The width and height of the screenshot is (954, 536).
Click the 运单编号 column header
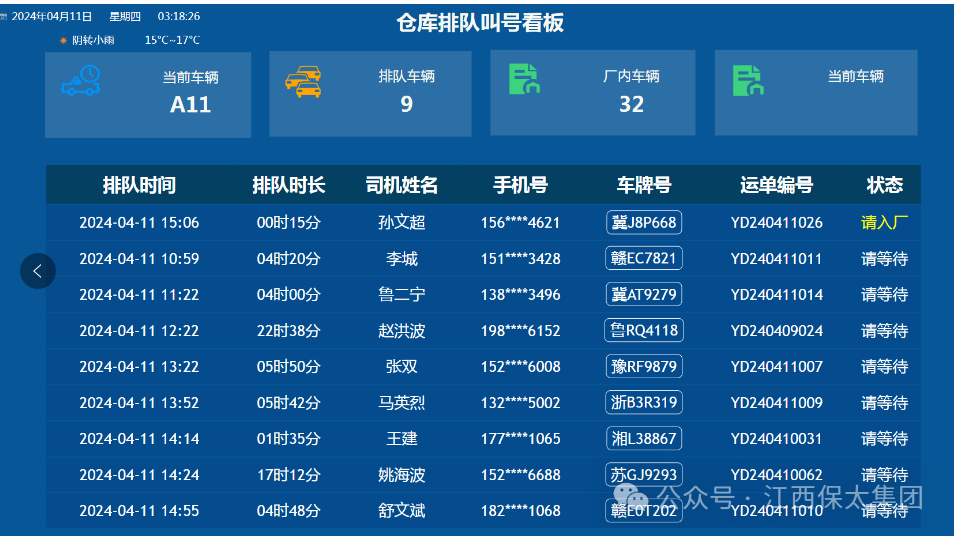coord(776,185)
